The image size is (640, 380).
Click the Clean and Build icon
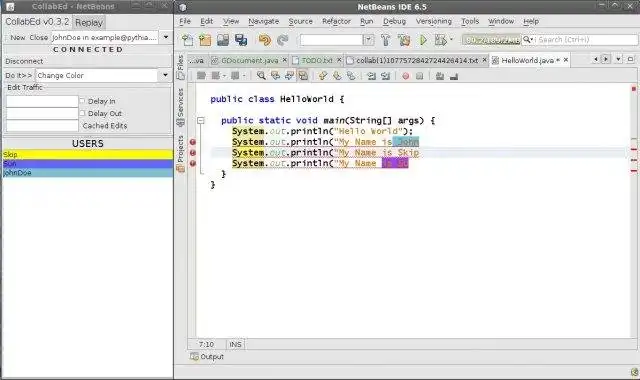[404, 40]
